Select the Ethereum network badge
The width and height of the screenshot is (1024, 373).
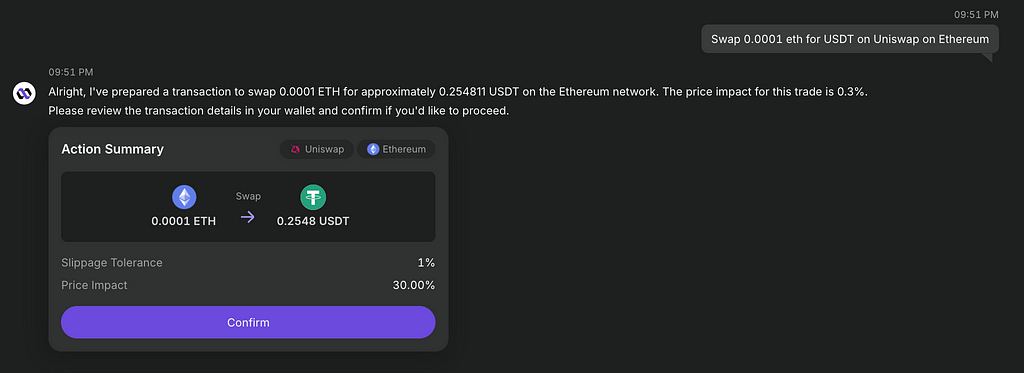(x=396, y=150)
